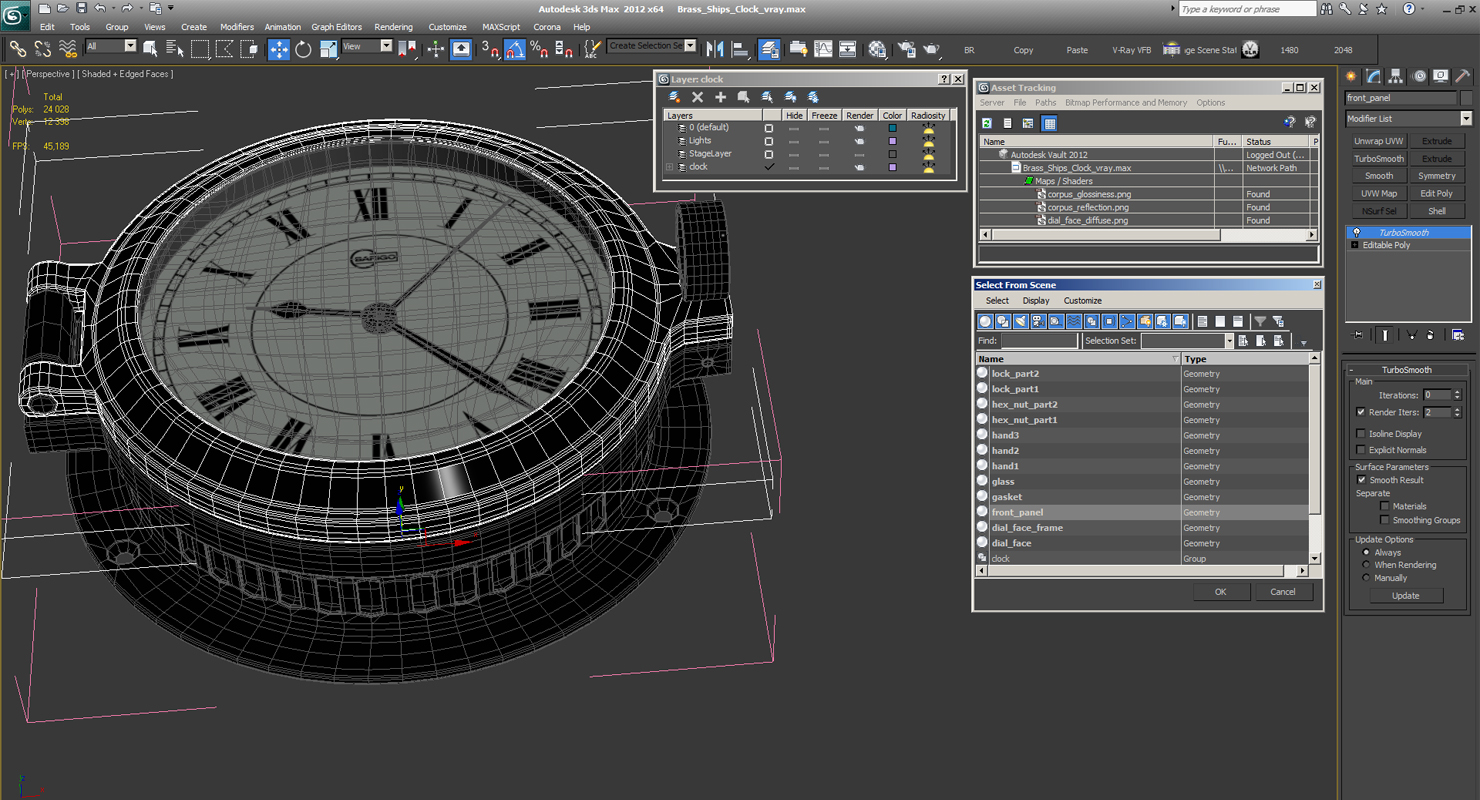Image resolution: width=1480 pixels, height=800 pixels.
Task: Click the Unlink Selection tool
Action: coord(43,49)
